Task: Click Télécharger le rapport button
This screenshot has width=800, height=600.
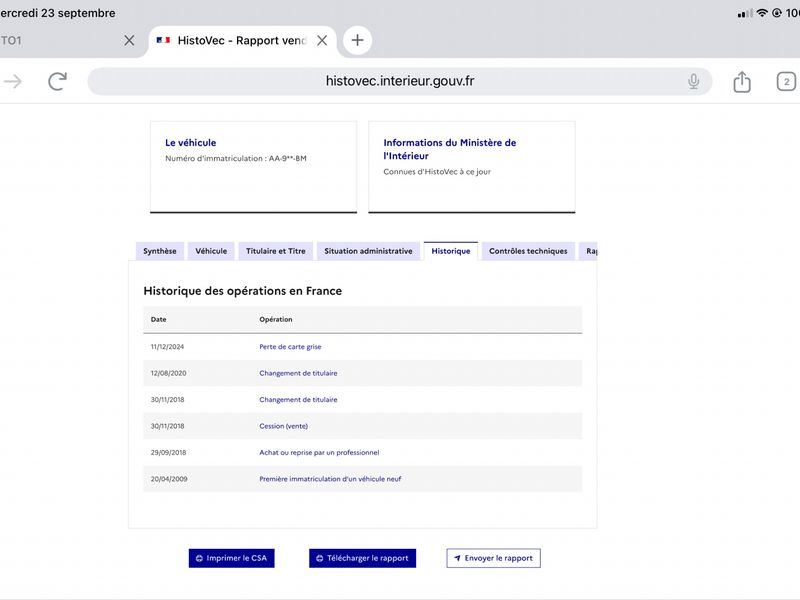Action: click(362, 558)
